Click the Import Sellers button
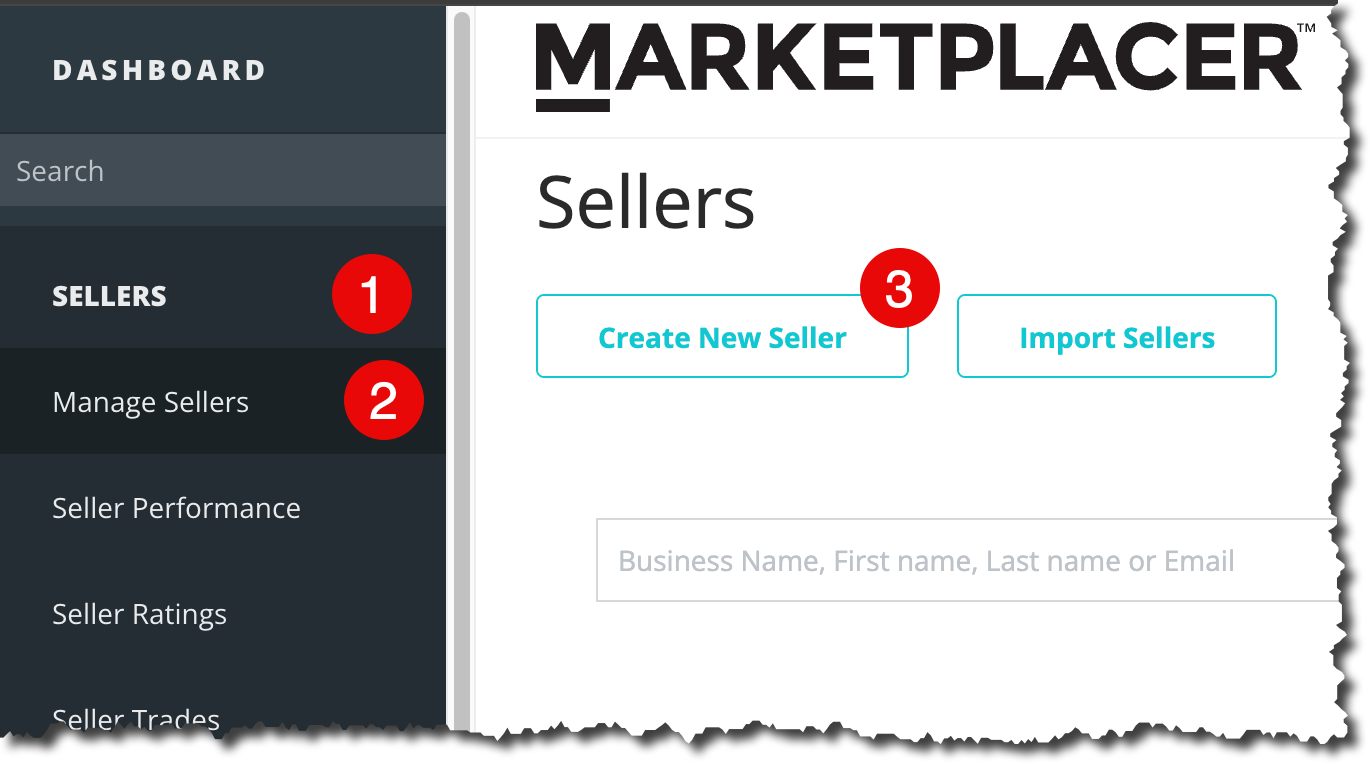The width and height of the screenshot is (1370, 764). [1116, 337]
